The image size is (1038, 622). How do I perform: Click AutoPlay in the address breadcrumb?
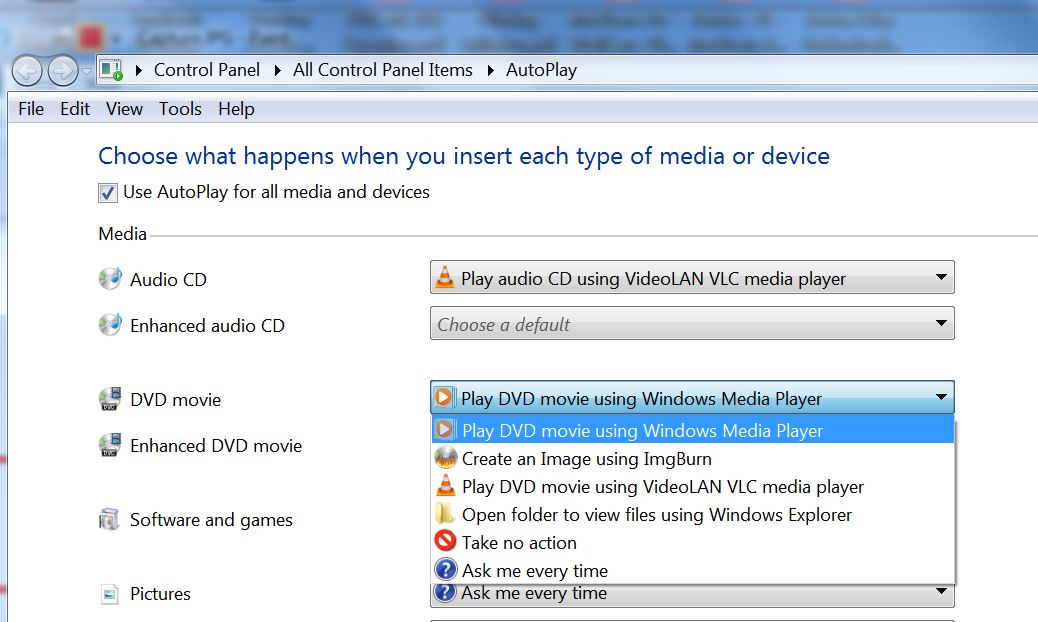(x=542, y=70)
